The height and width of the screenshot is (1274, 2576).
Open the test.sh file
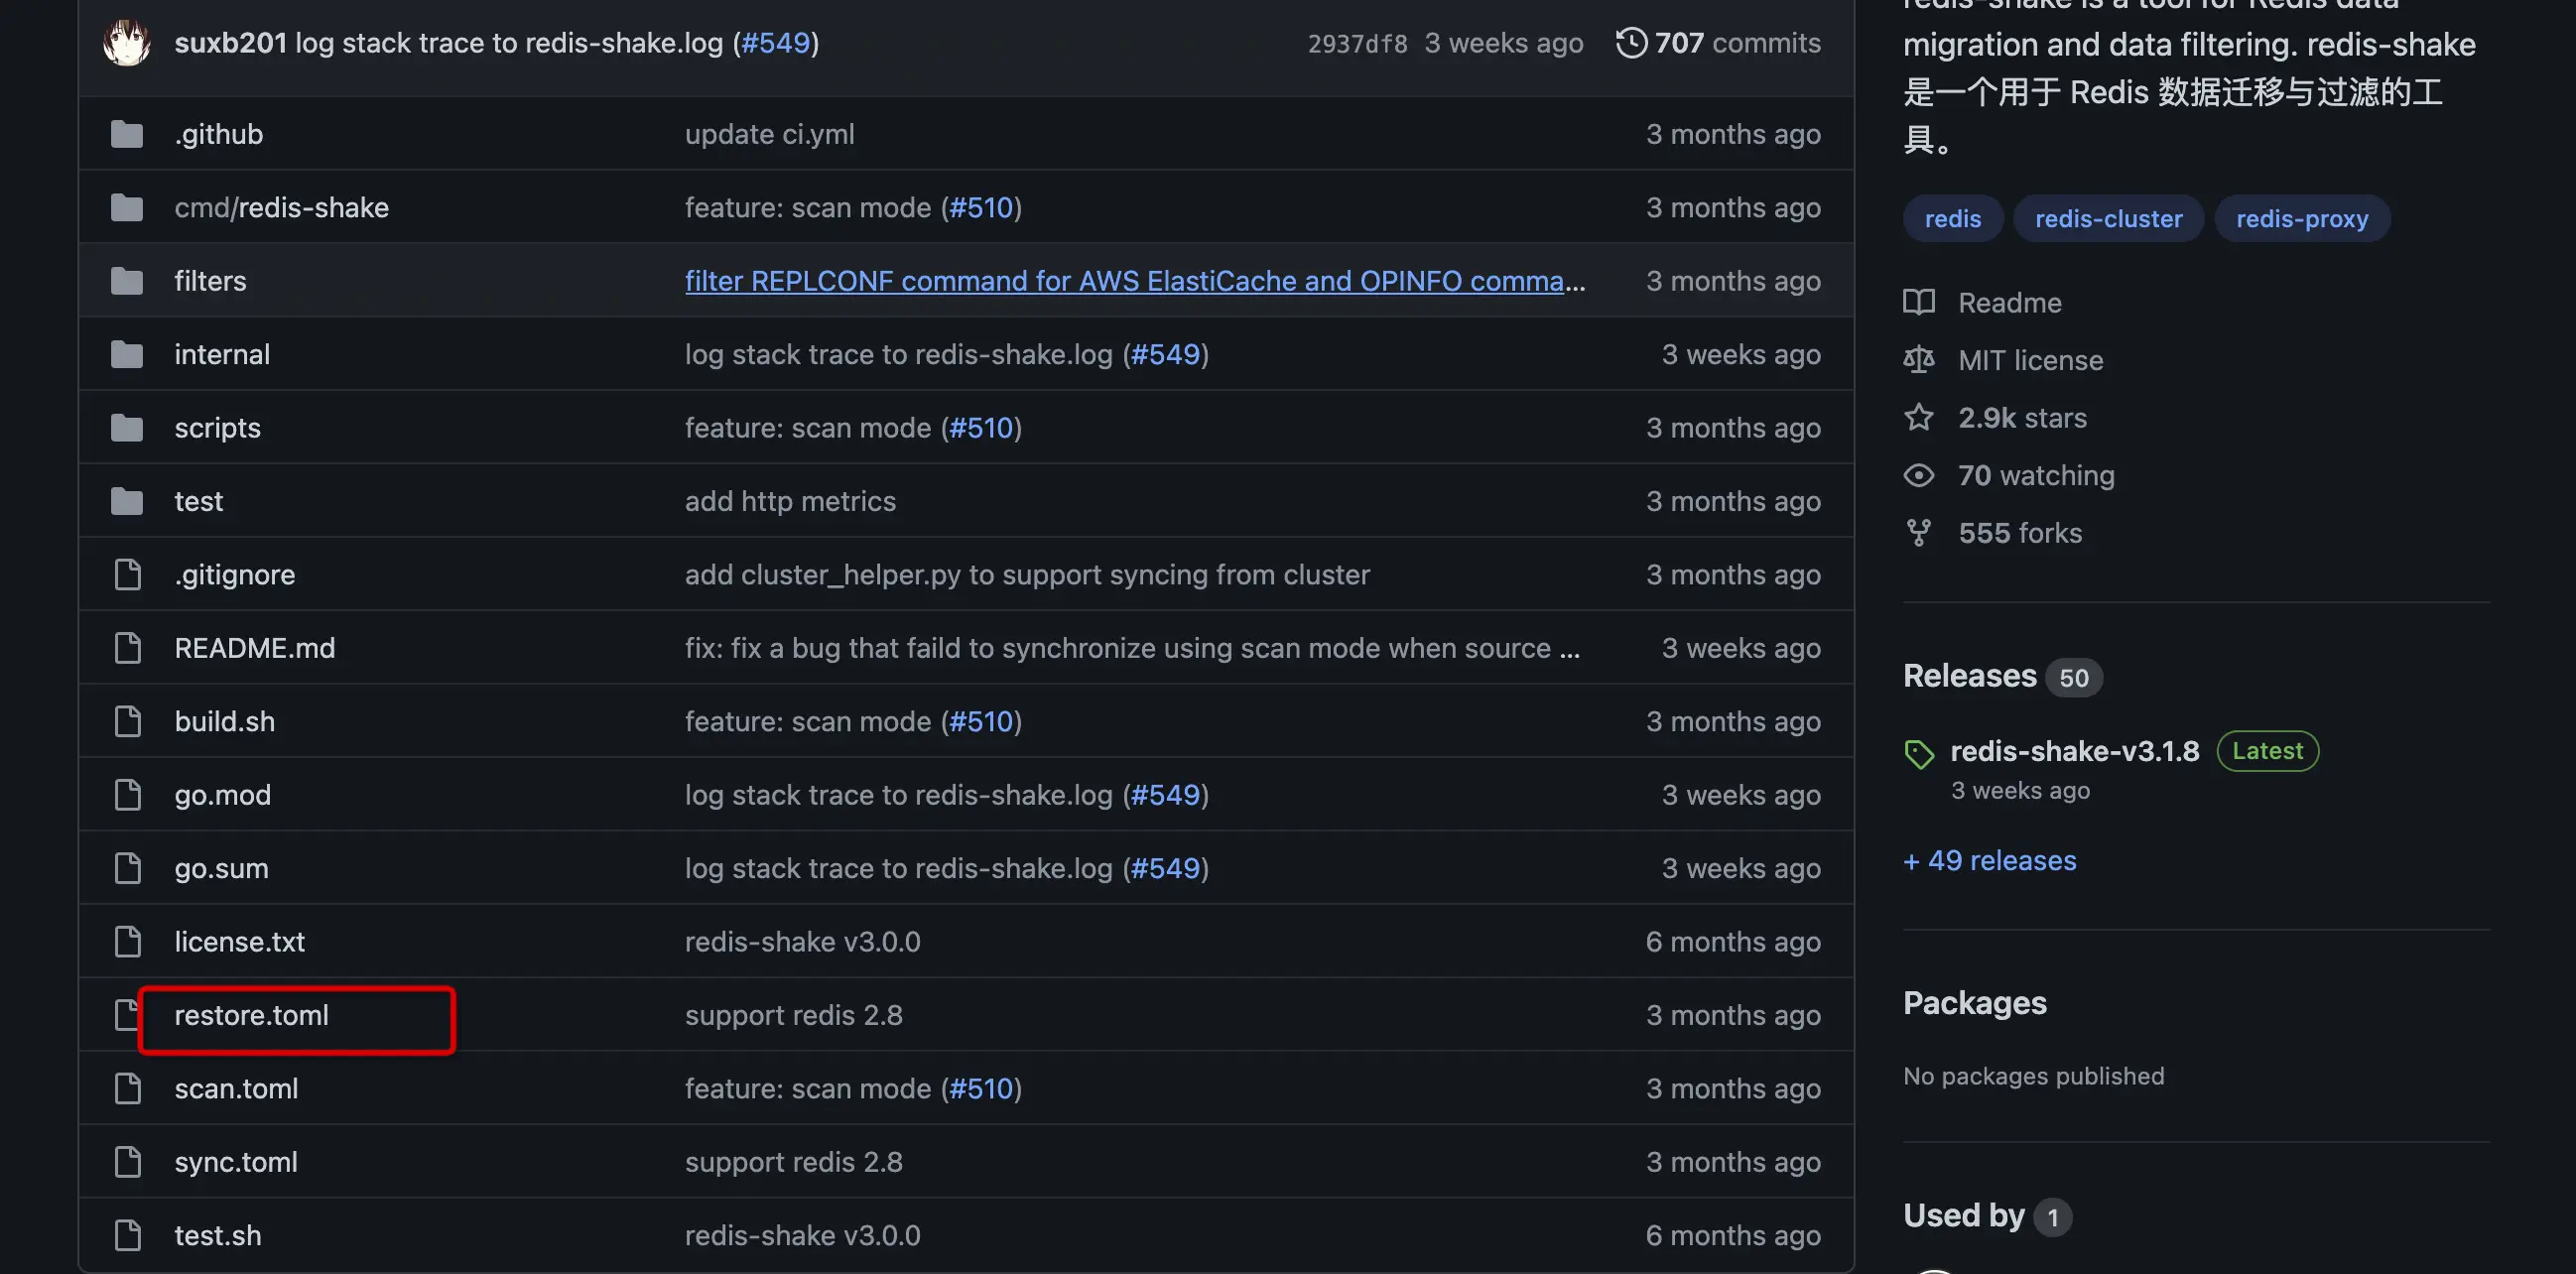(218, 1236)
